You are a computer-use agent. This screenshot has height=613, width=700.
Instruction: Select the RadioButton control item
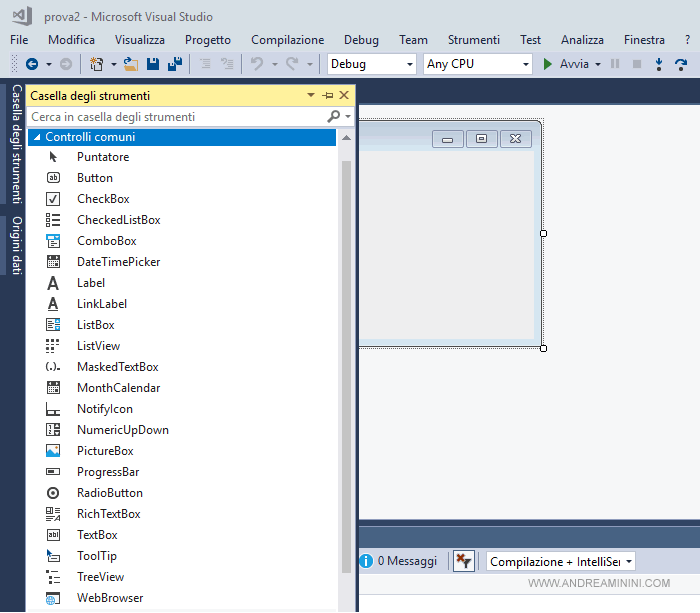[110, 493]
